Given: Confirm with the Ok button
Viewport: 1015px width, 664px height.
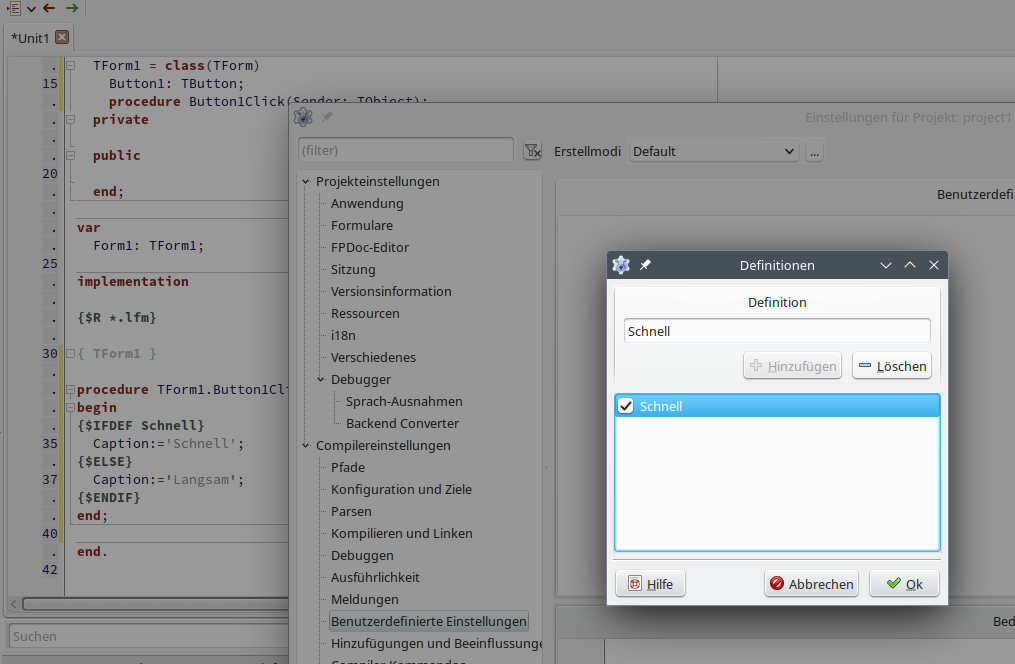Looking at the screenshot, I should (x=904, y=584).
